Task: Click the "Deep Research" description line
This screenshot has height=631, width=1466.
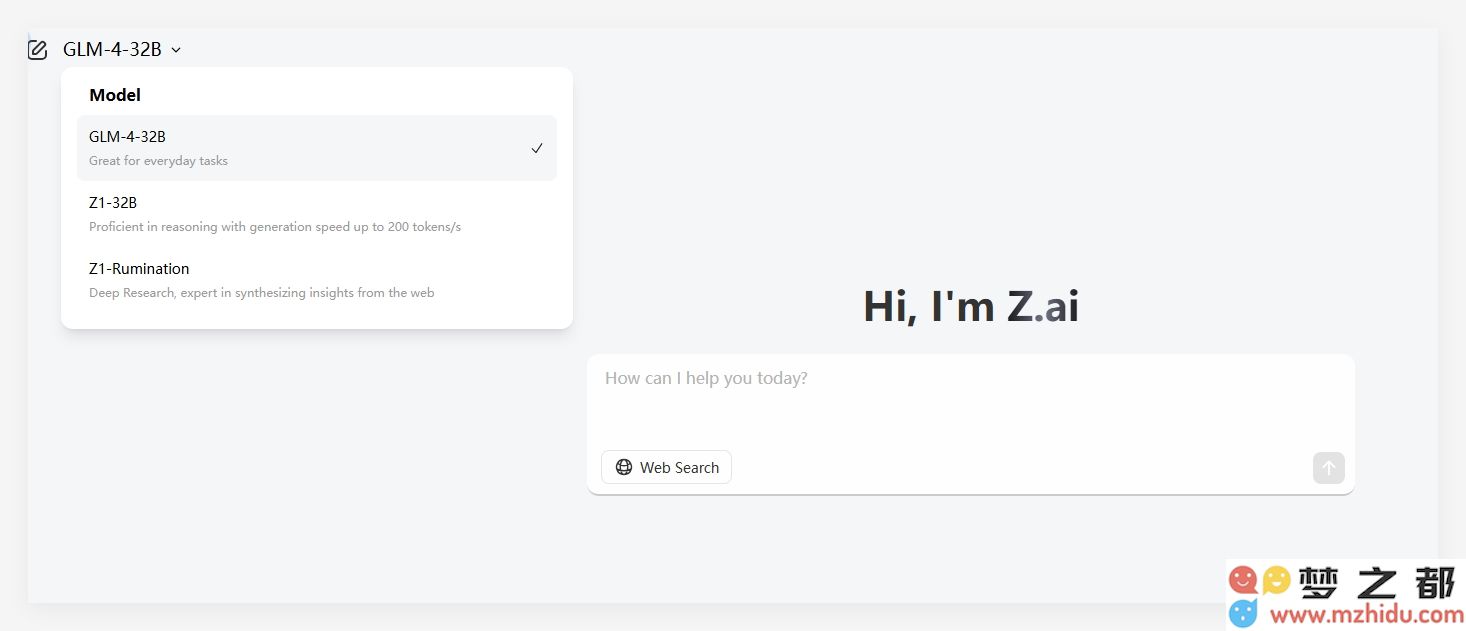Action: [262, 293]
